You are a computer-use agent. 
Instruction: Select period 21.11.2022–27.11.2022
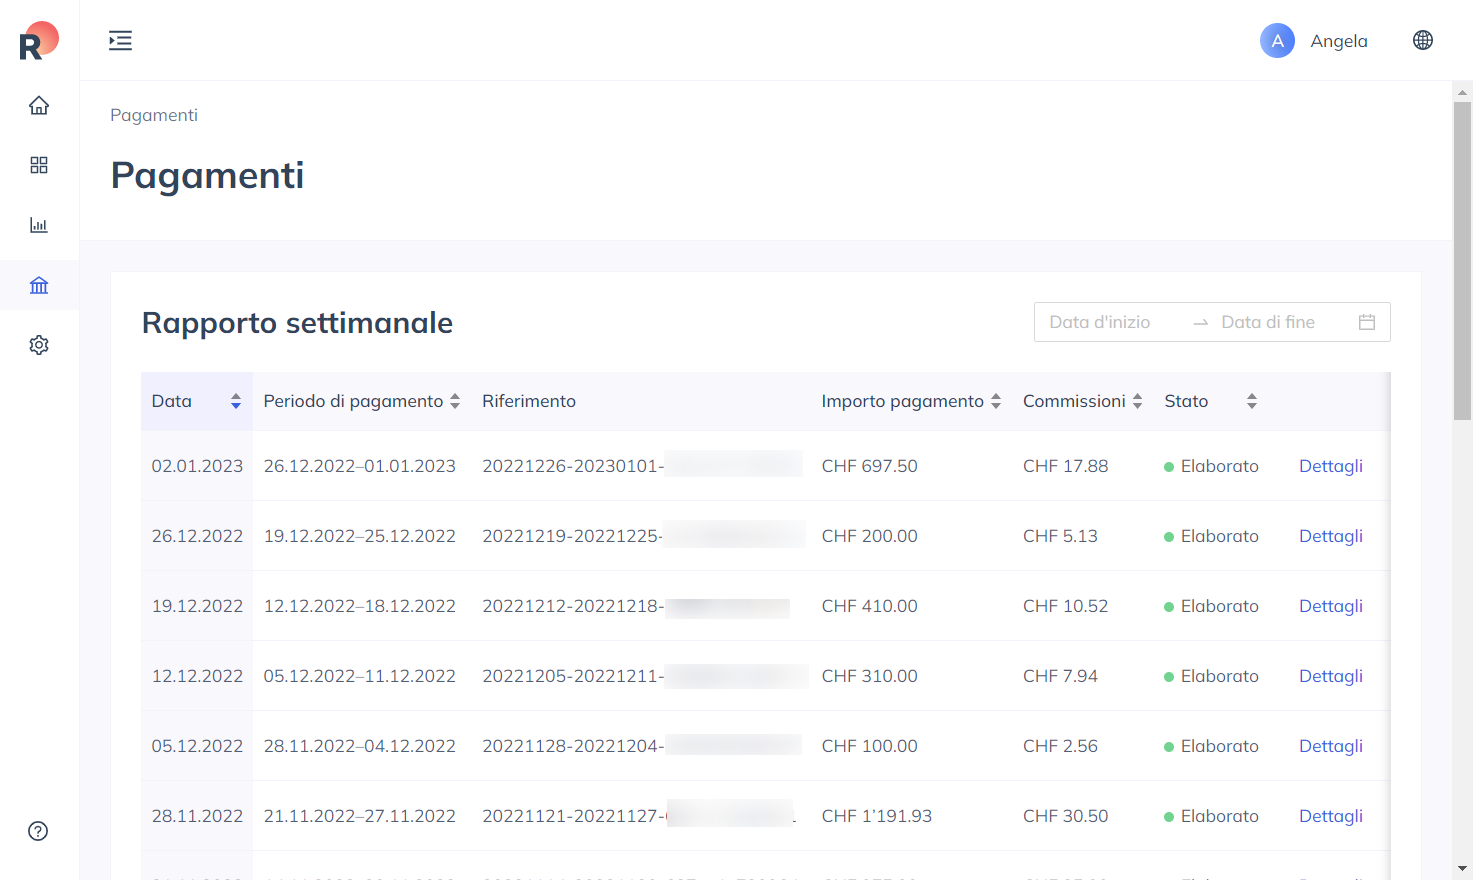(360, 816)
